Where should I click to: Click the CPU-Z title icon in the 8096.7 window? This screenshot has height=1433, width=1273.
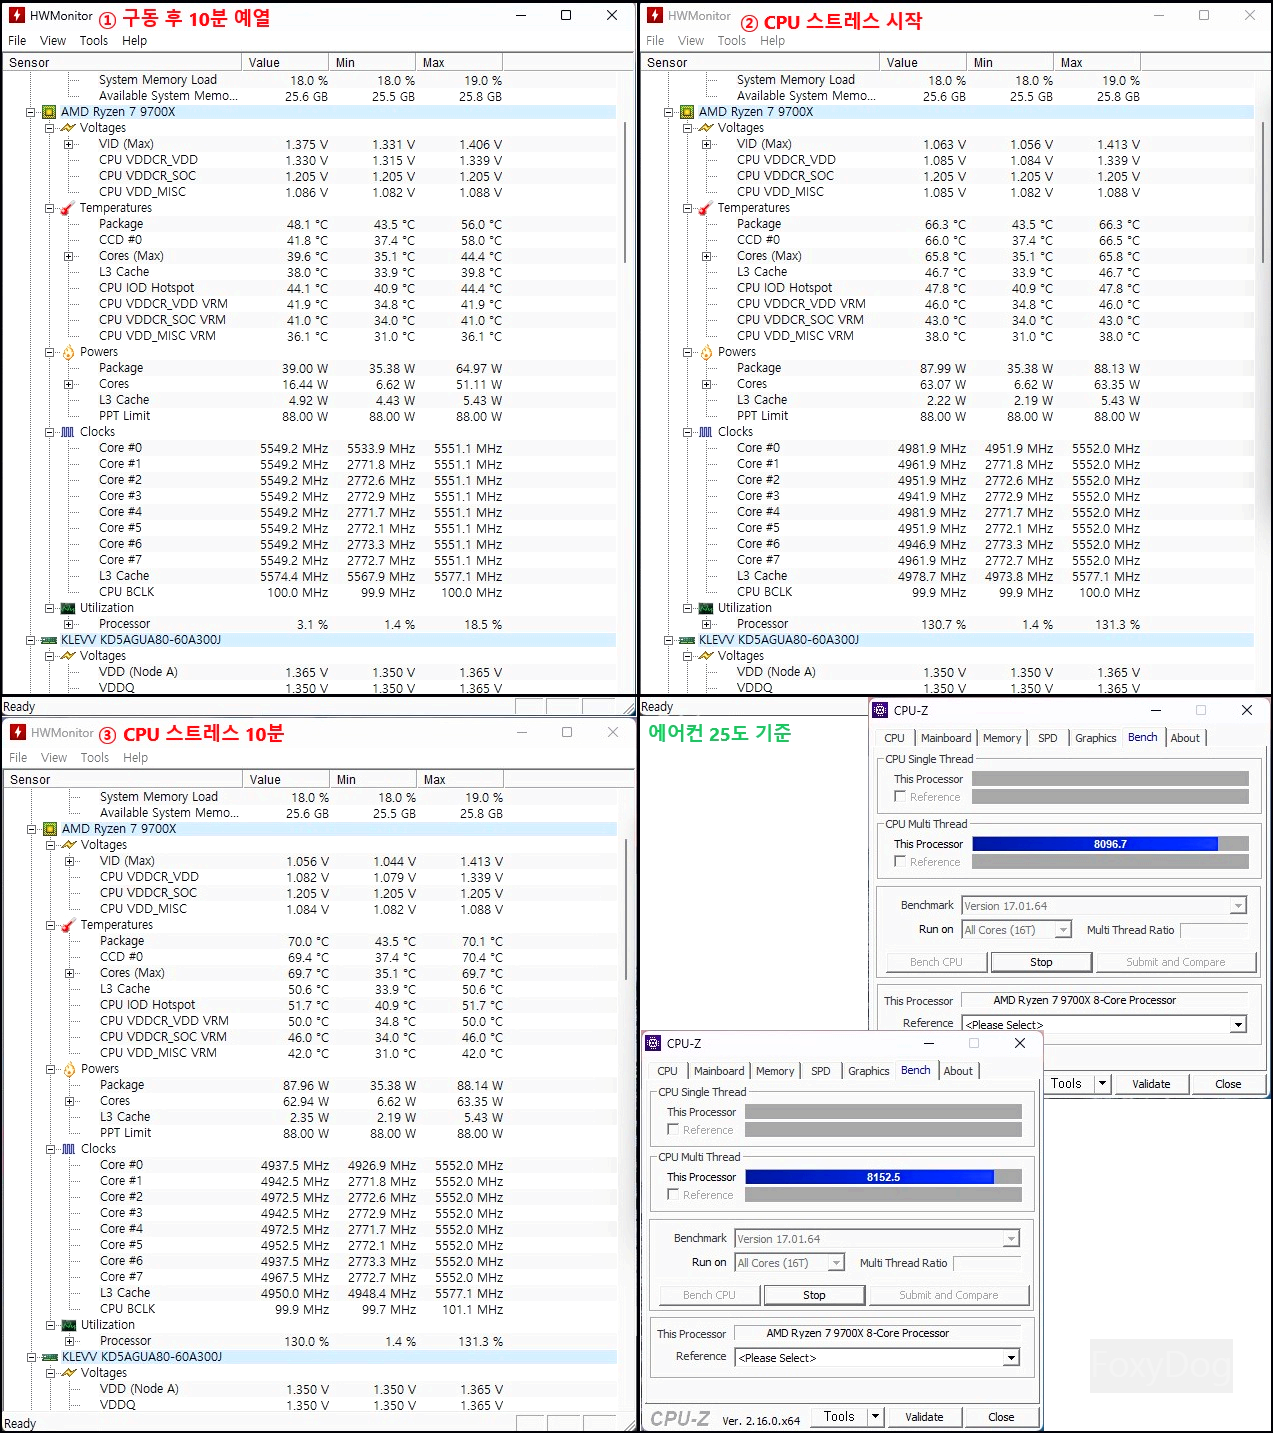880,710
